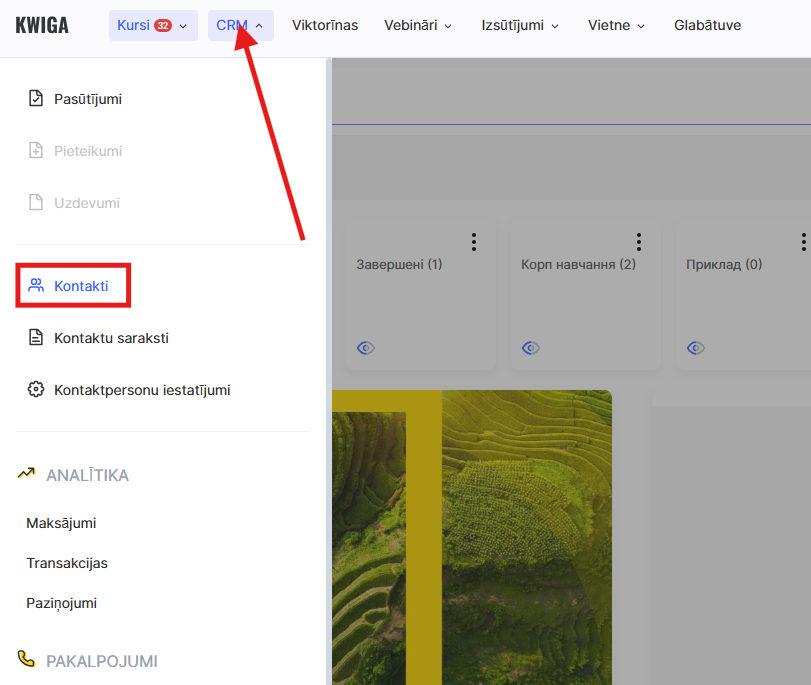Go to Transakcijas page

[x=67, y=563]
